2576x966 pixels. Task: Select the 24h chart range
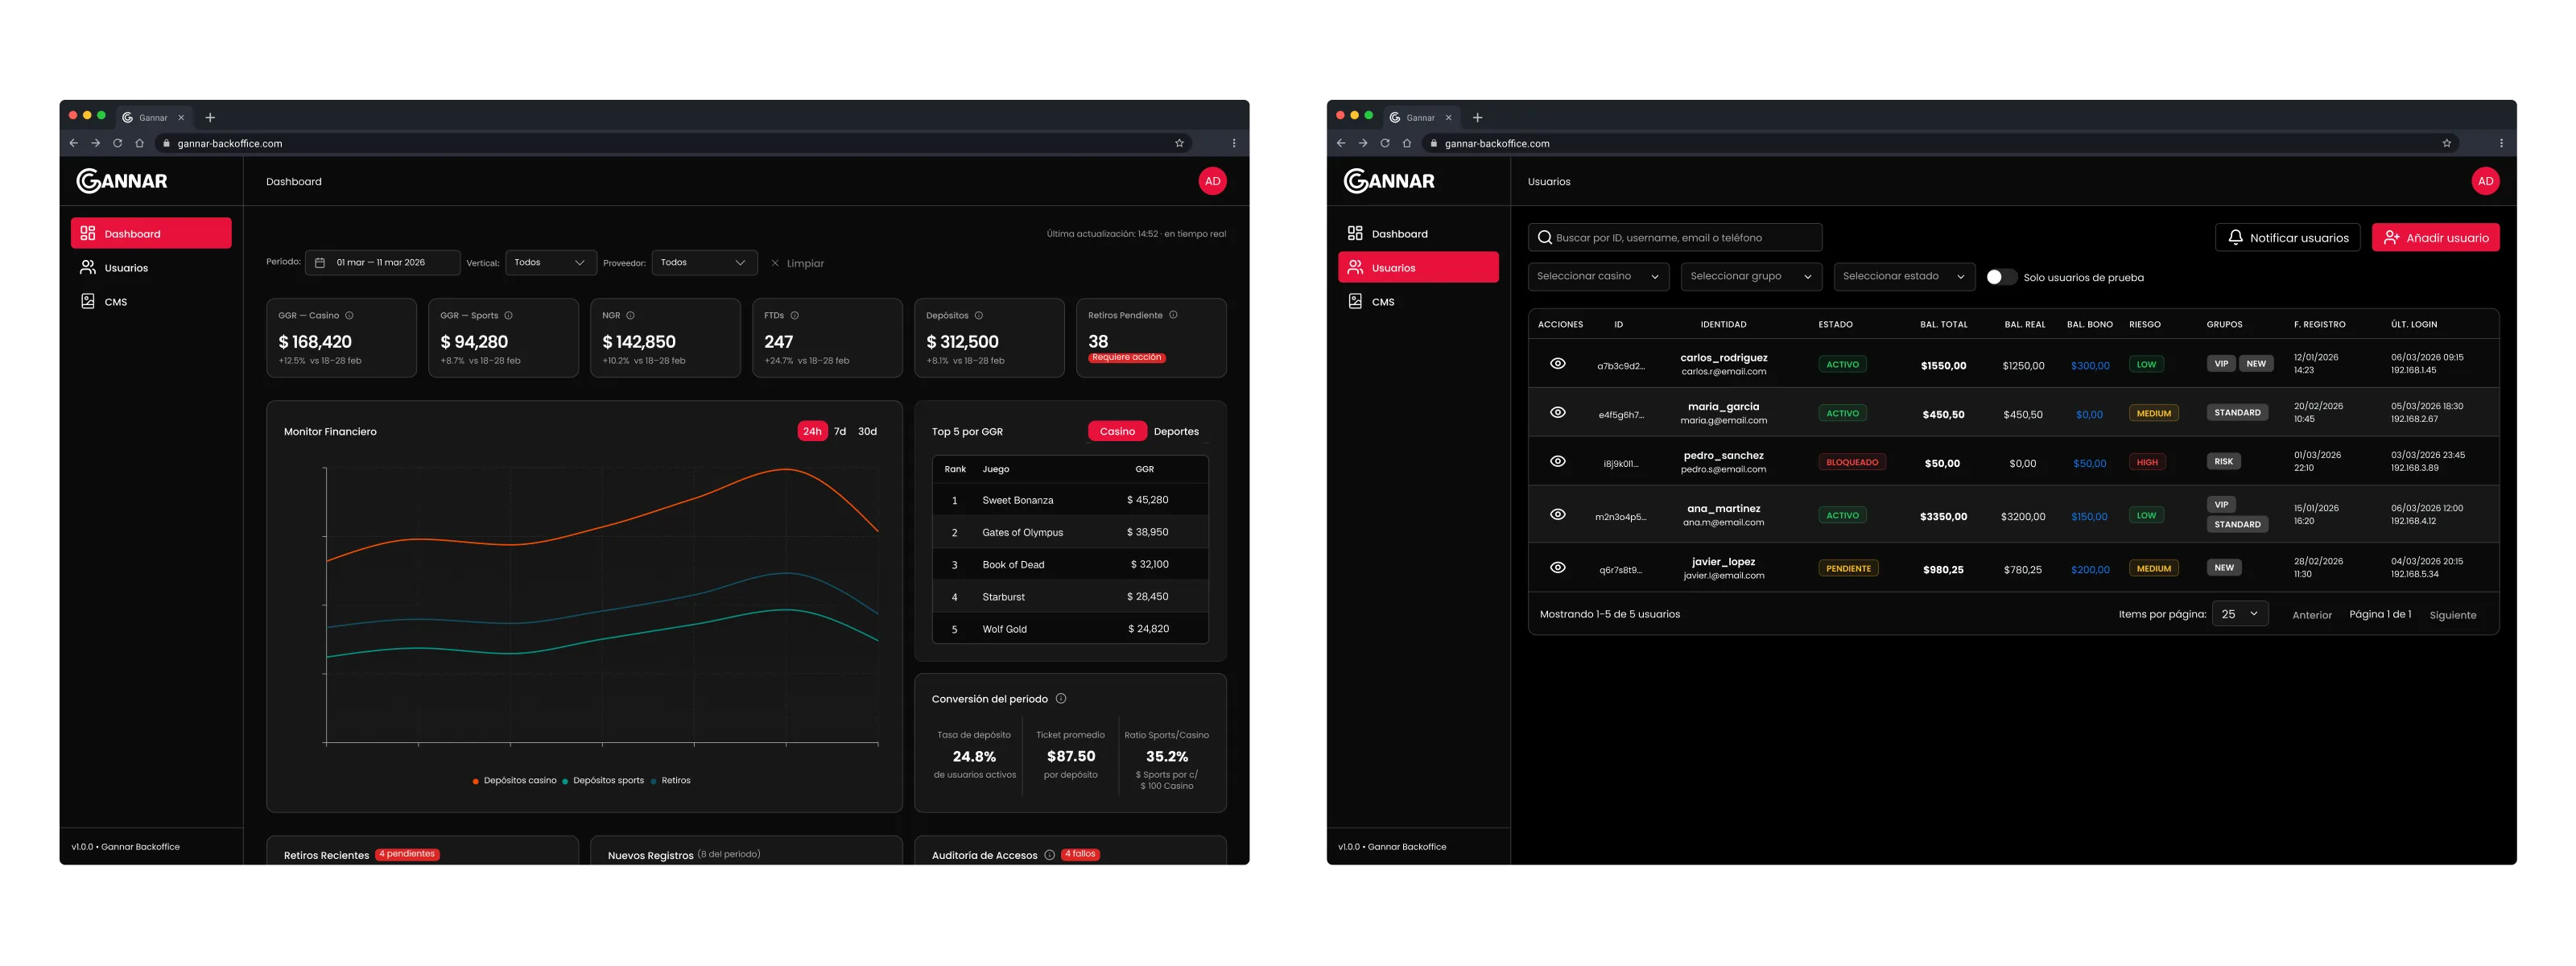tap(812, 431)
